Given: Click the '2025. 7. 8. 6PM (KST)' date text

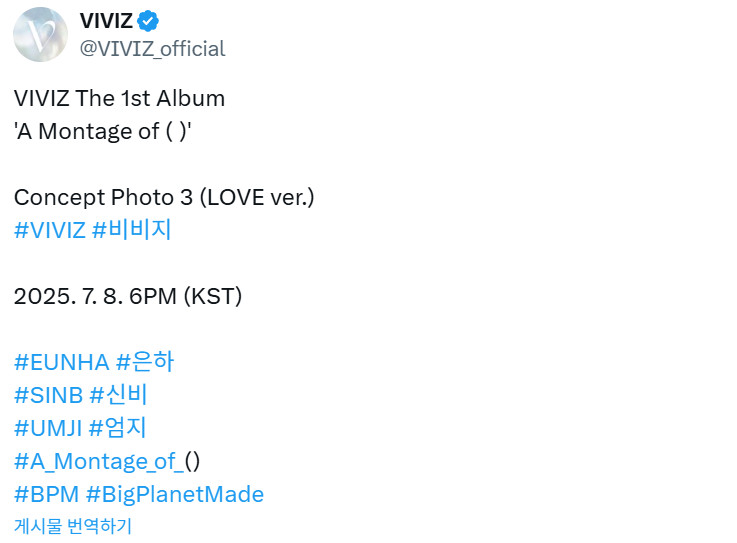Looking at the screenshot, I should coord(128,296).
